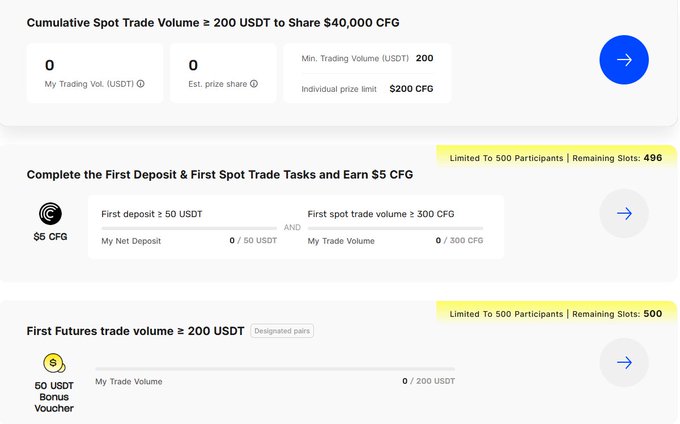Click the futures My Trade Volume progress bar
The width and height of the screenshot is (680, 424).
[275, 369]
